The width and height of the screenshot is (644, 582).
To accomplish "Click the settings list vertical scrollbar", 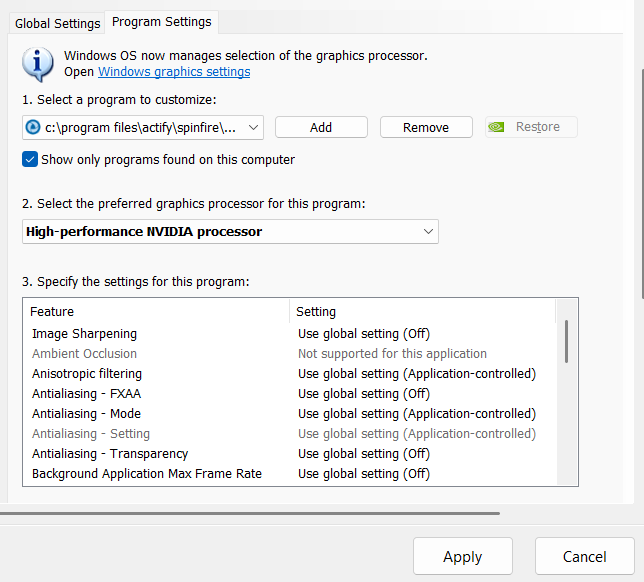I will [x=567, y=341].
